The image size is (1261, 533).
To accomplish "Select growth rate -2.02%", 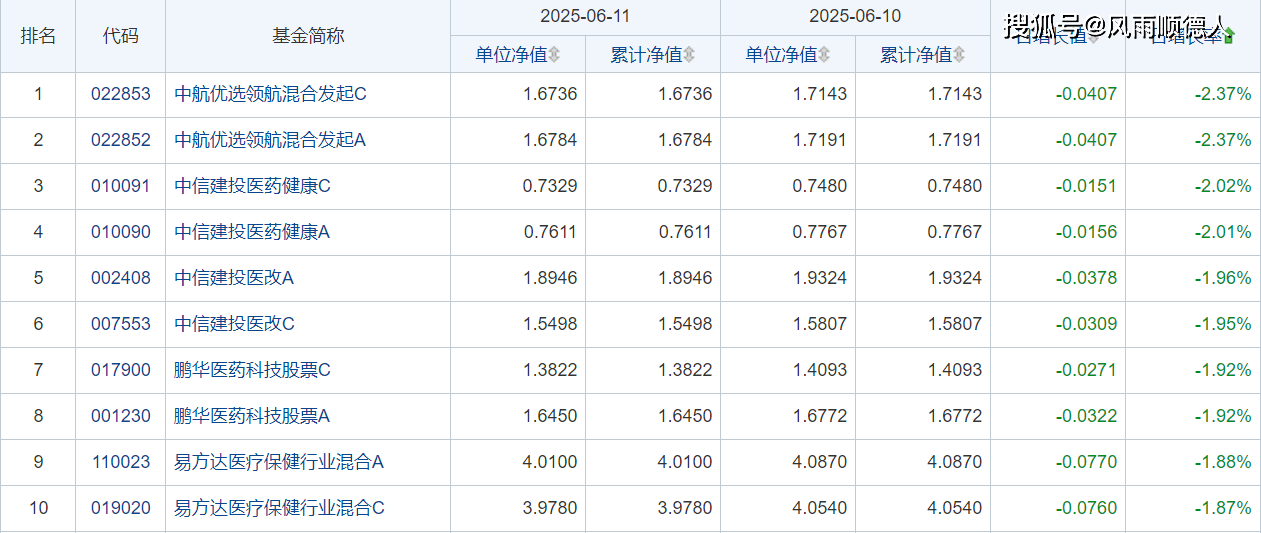I will (x=1223, y=186).
